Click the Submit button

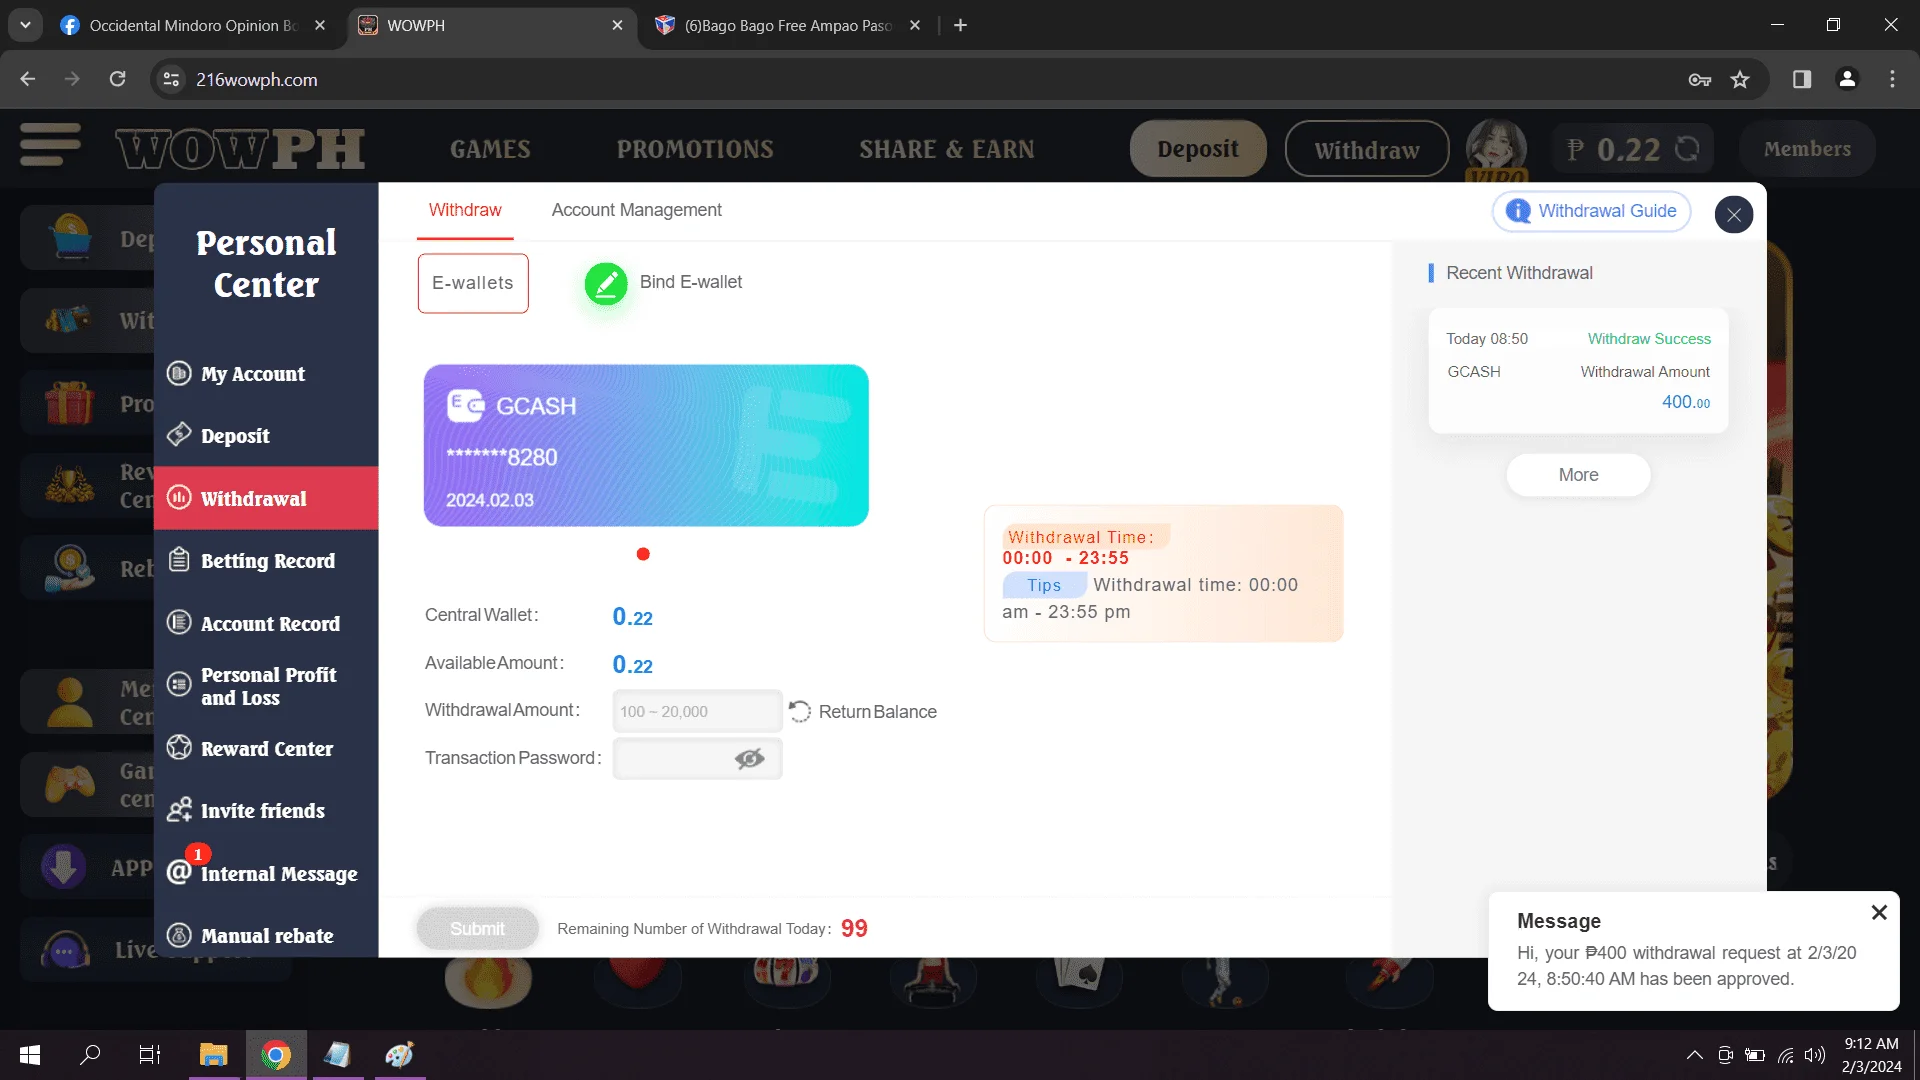tap(477, 929)
